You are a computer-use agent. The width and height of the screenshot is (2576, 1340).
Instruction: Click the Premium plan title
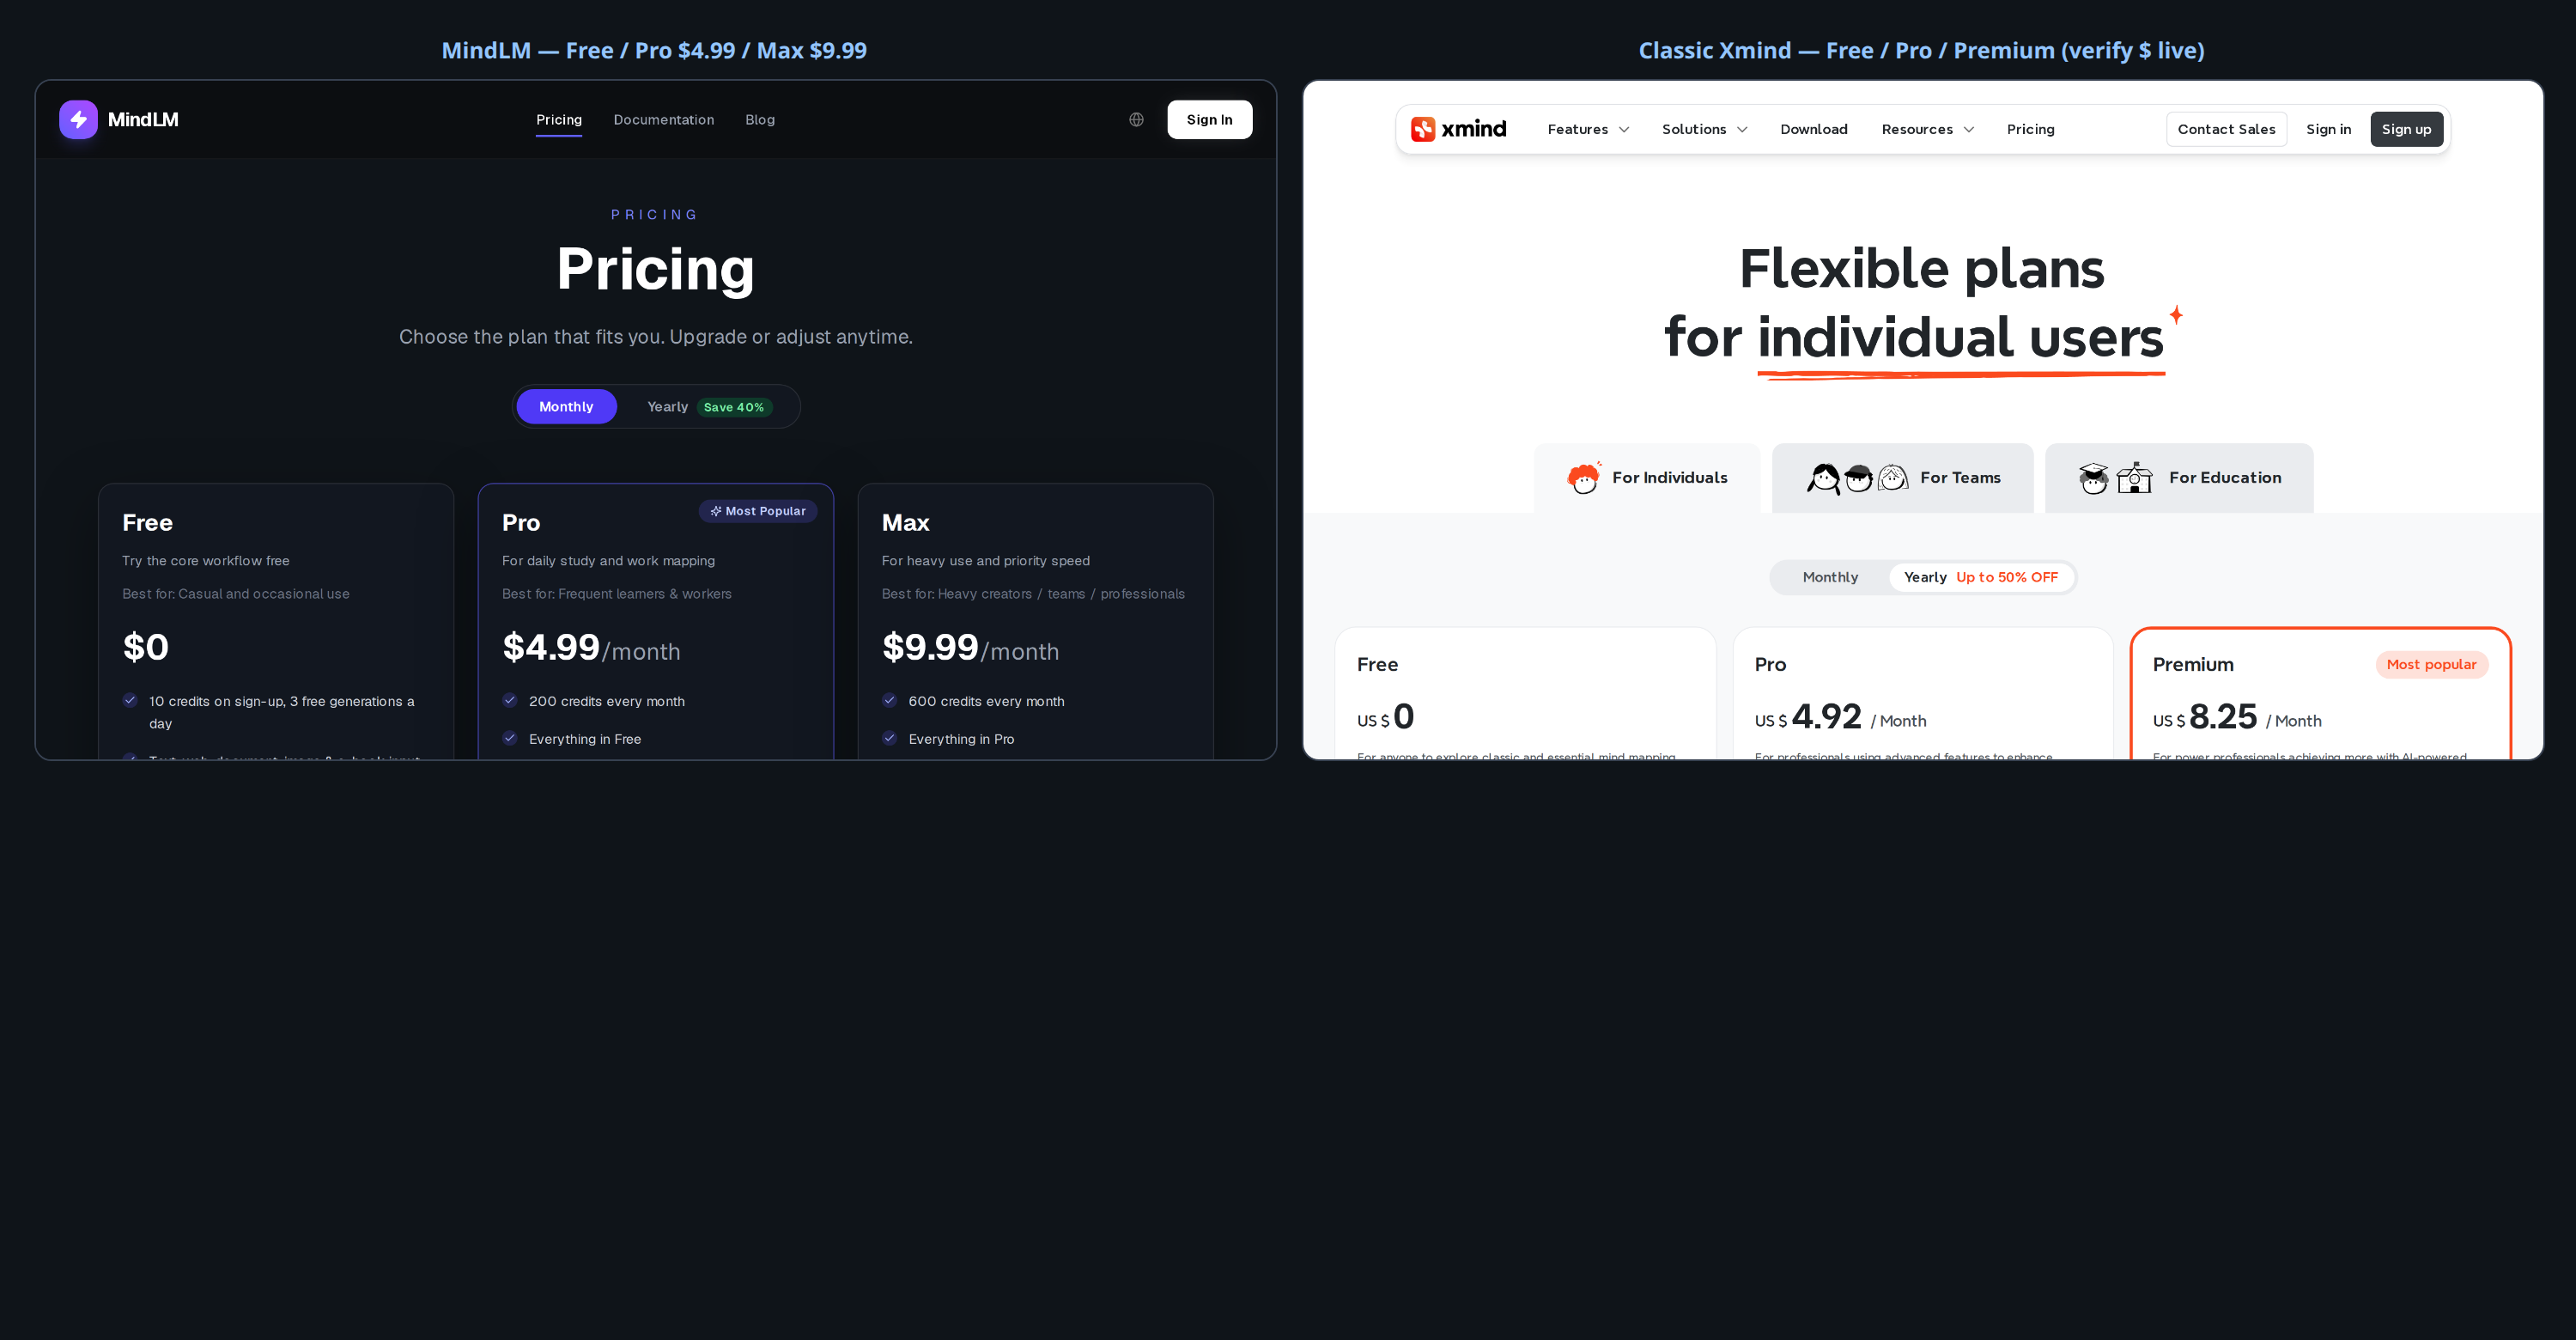[2193, 664]
